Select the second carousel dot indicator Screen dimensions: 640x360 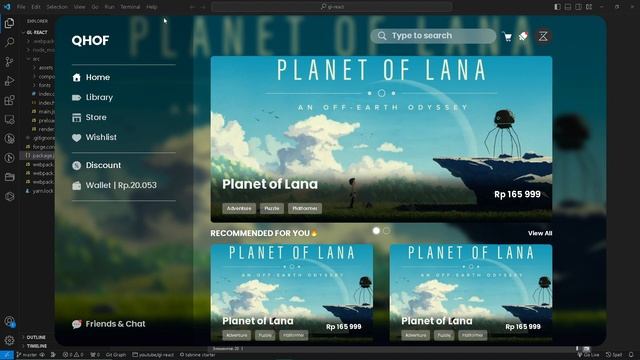[x=386, y=231]
